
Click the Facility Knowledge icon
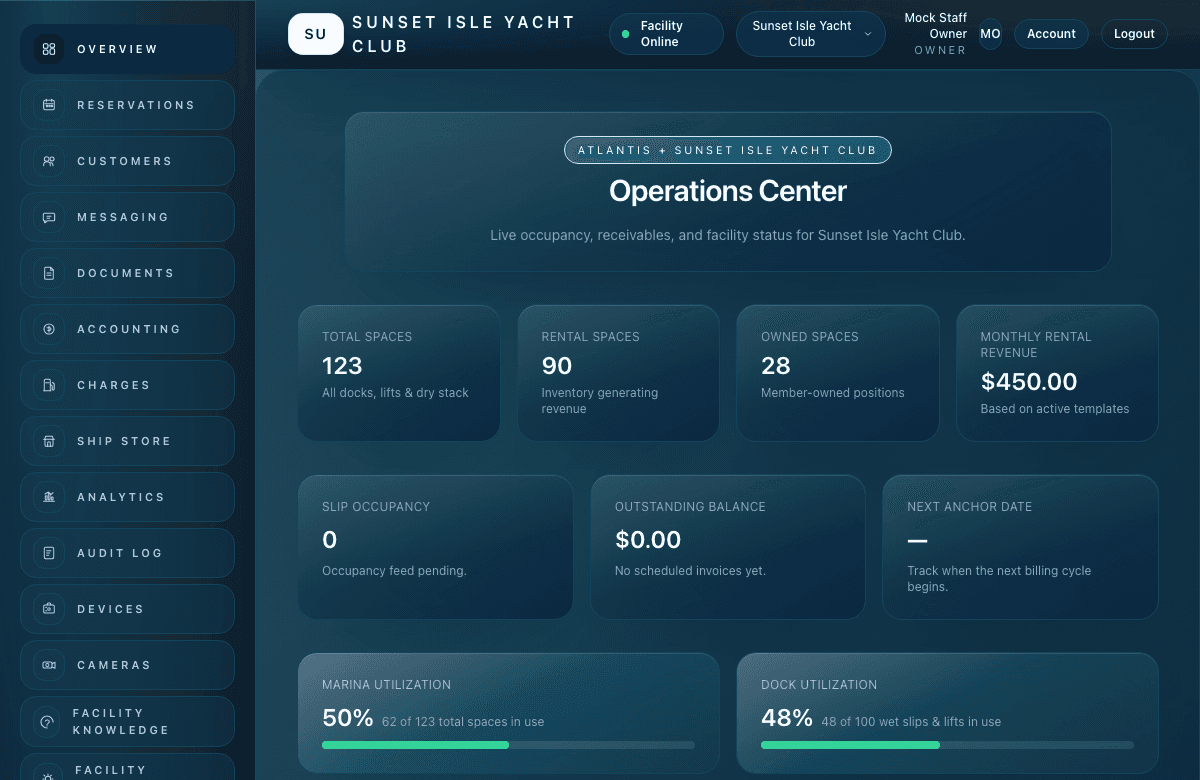click(47, 721)
